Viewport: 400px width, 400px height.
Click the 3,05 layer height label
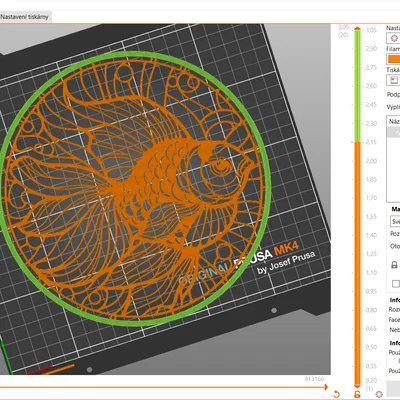[x=371, y=30]
